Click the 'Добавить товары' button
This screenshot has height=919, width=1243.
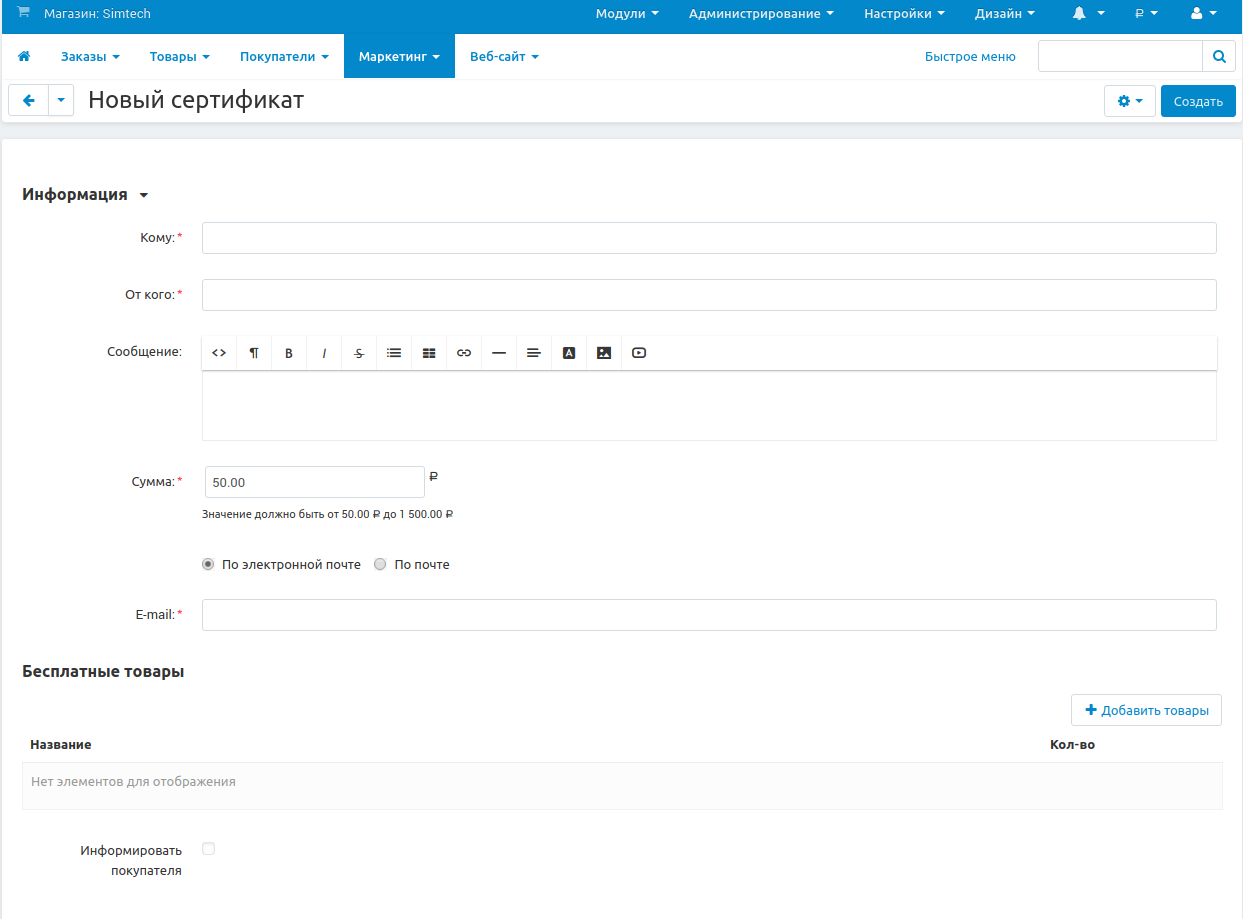click(1146, 710)
